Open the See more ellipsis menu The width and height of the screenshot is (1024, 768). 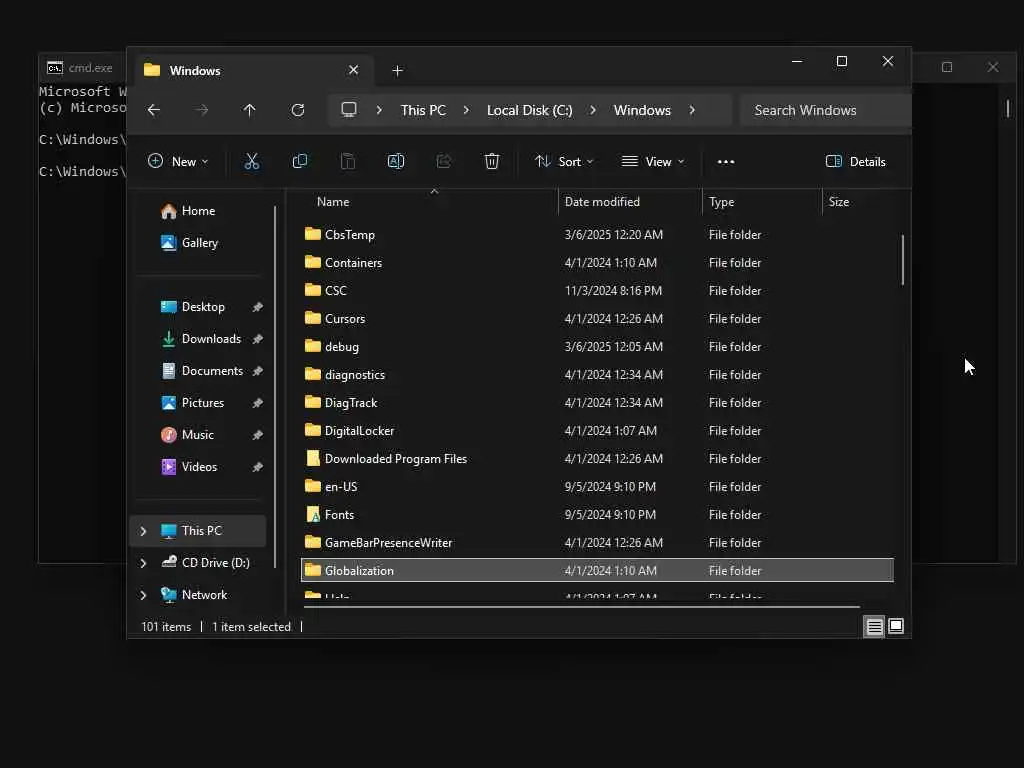coord(726,162)
